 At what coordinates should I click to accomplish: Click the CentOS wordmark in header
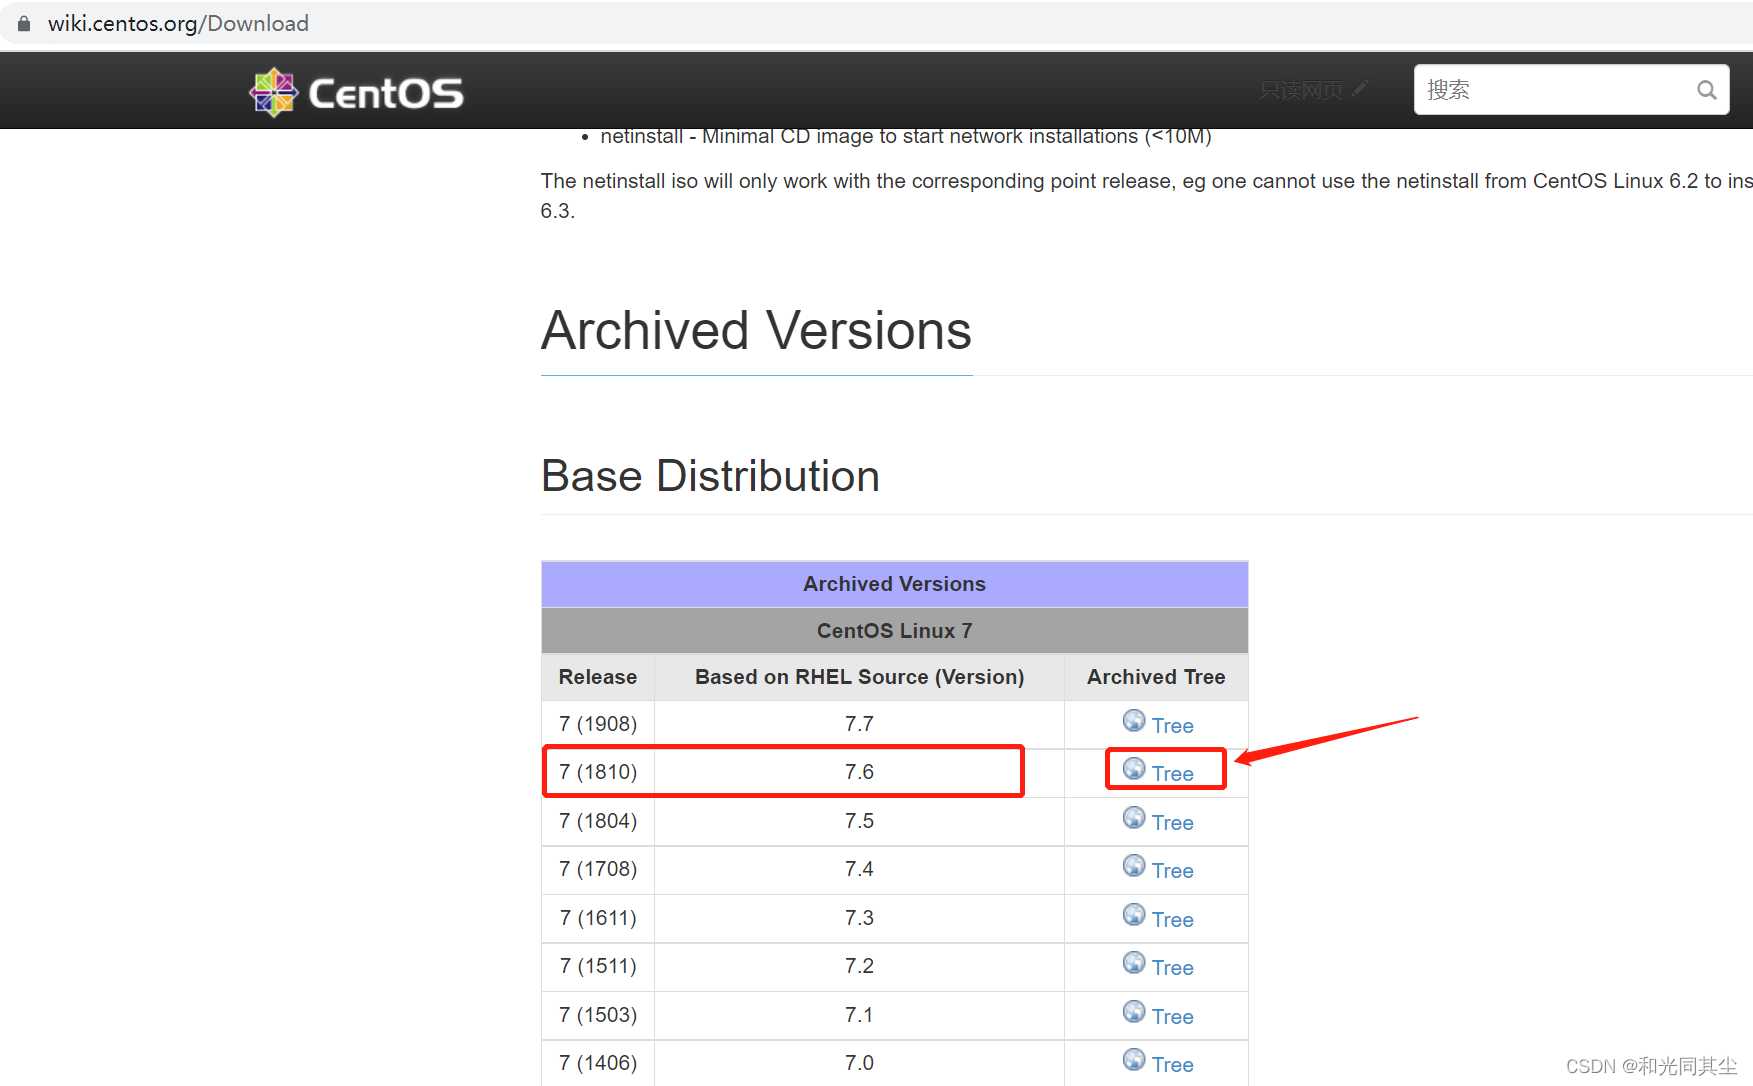click(386, 93)
